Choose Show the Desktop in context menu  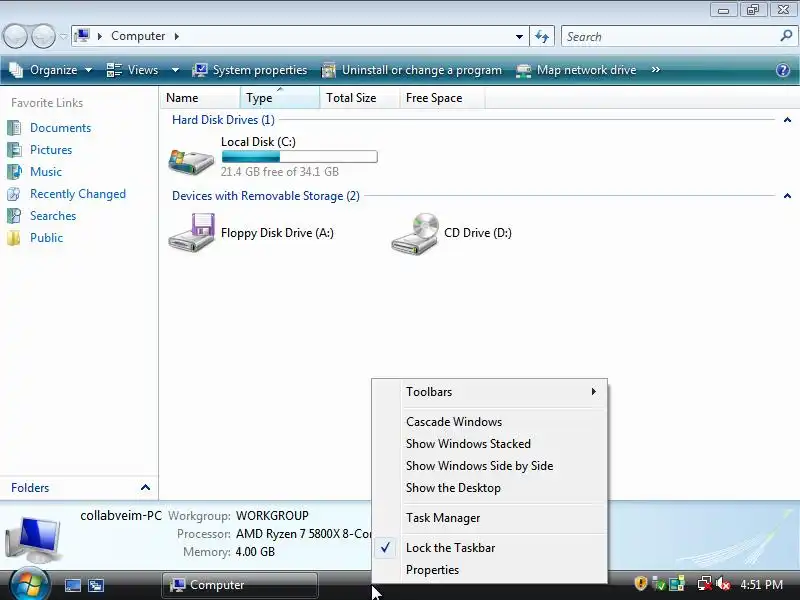[x=490, y=488]
